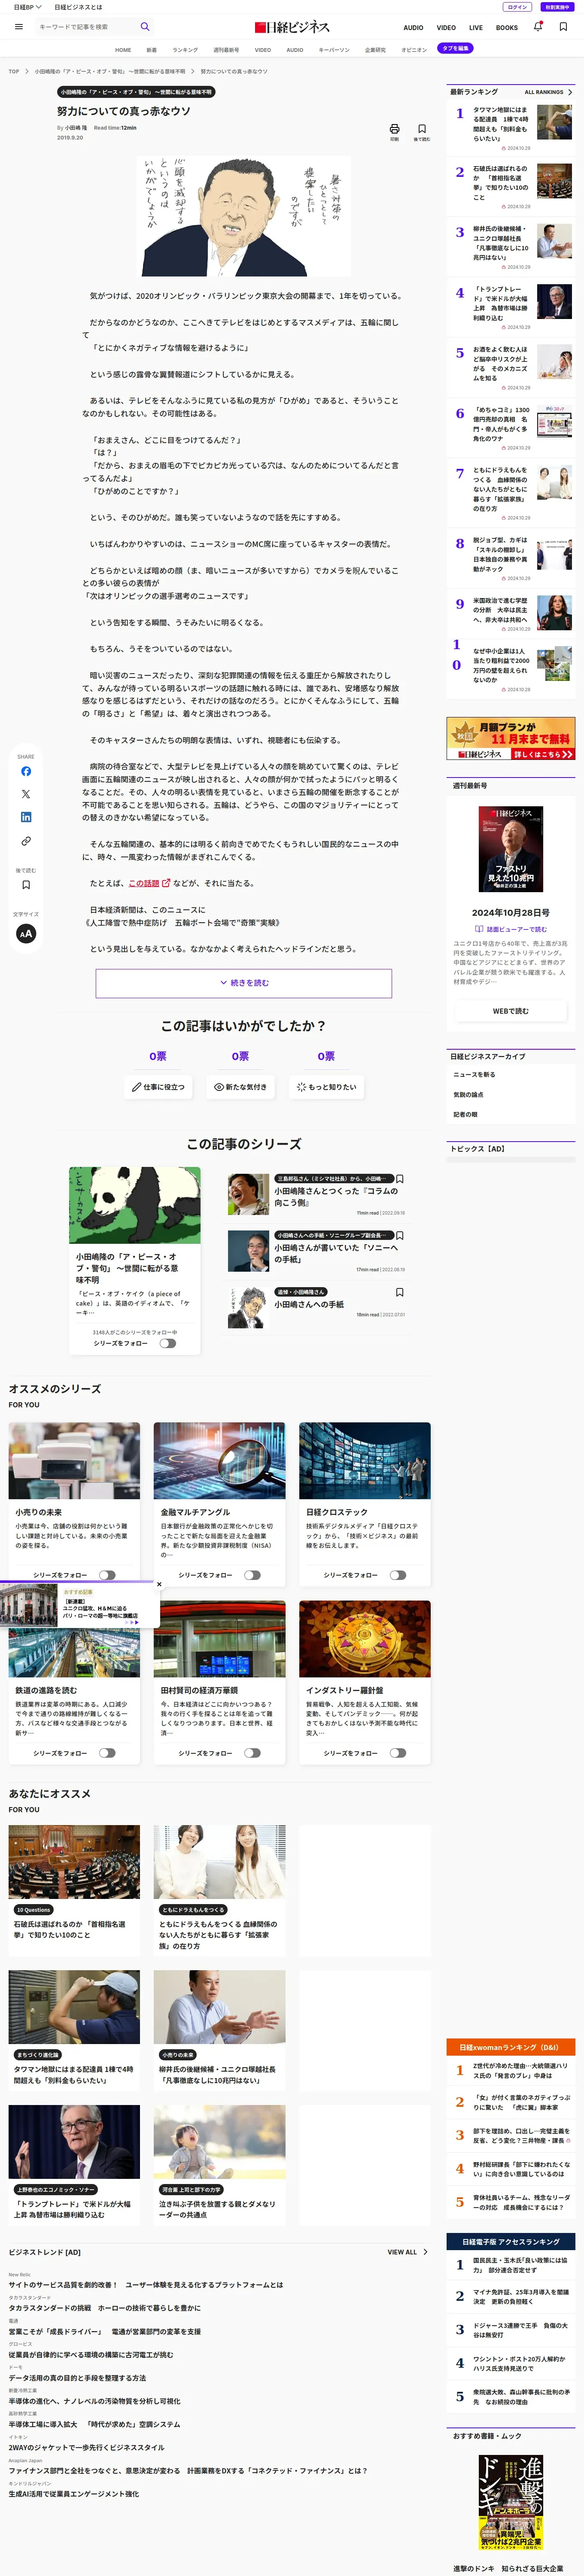The width and height of the screenshot is (584, 2576).
Task: Toggle series follow for 鉄道の進路を読む
Action: coord(107,1753)
